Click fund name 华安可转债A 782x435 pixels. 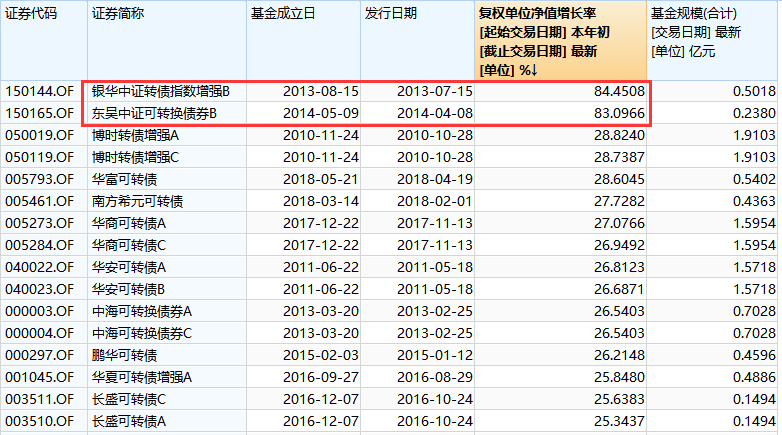129,267
